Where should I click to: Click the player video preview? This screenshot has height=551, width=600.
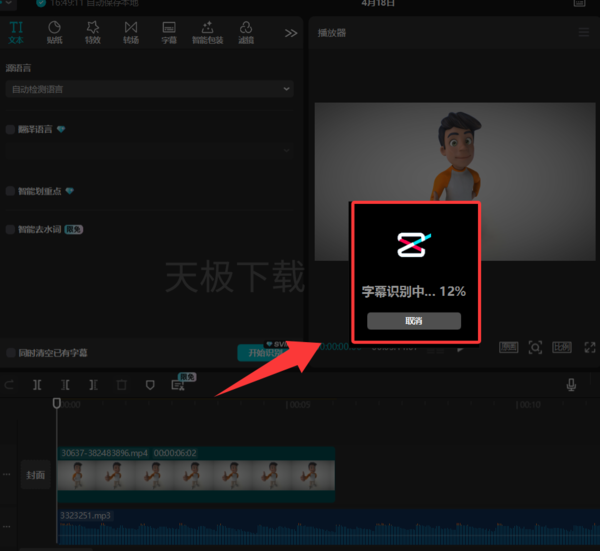tap(455, 181)
